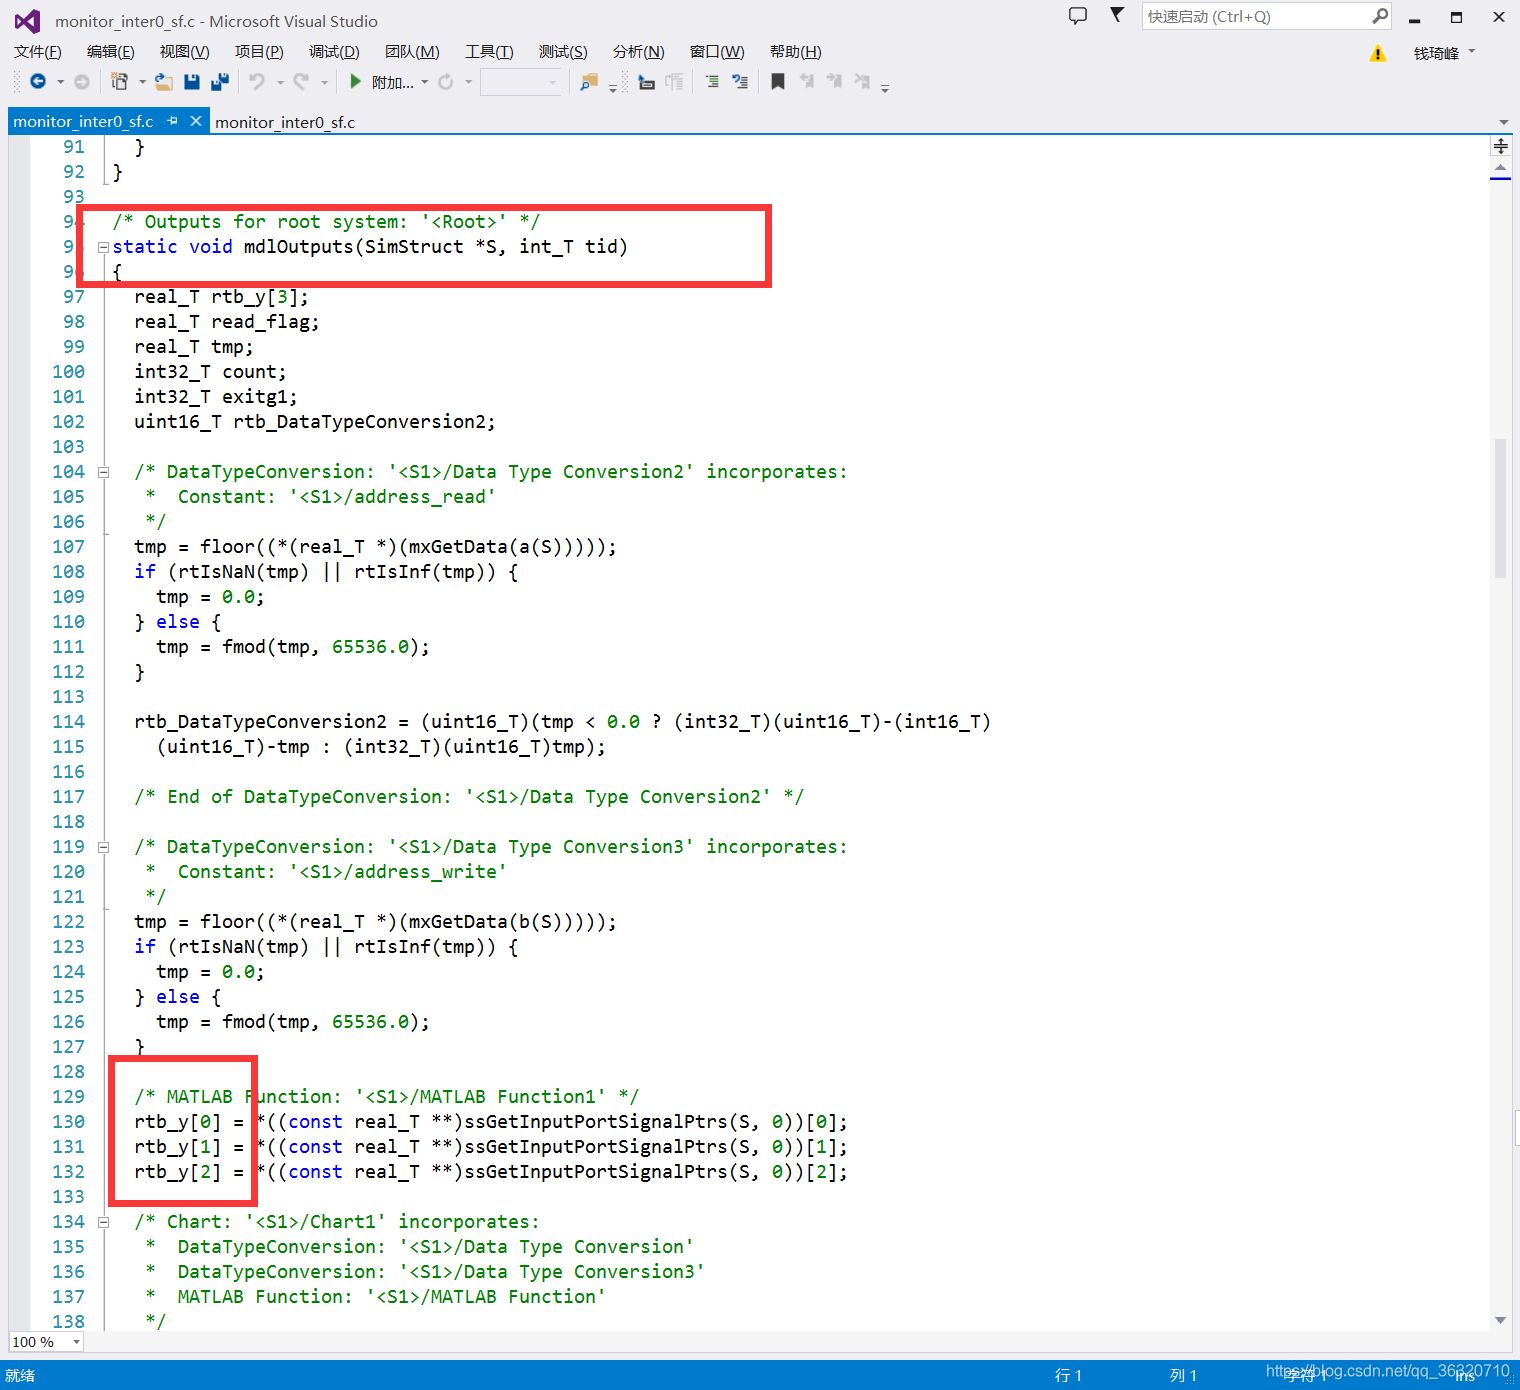Click the yellow warning triangle icon
Screen dimensions: 1520x1390
pos(1378,53)
